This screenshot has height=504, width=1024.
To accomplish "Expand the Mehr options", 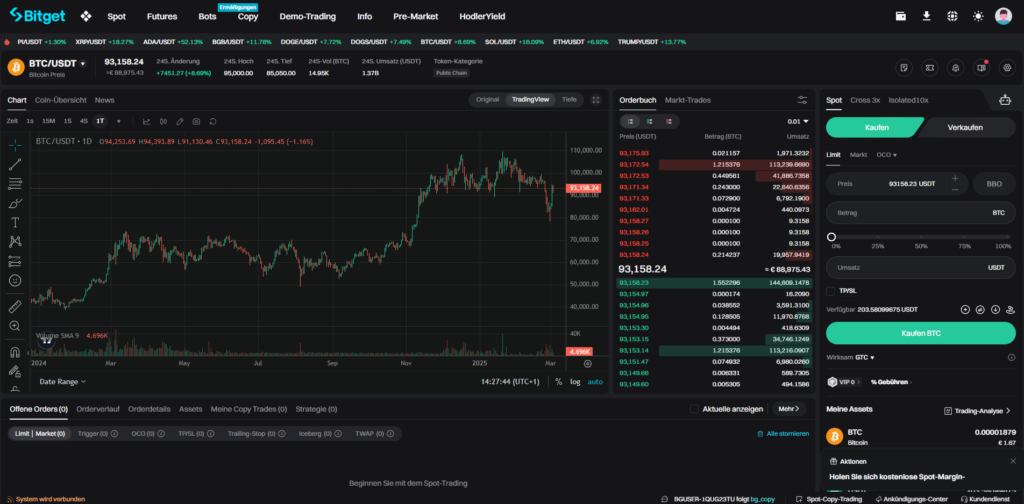I will tap(790, 409).
